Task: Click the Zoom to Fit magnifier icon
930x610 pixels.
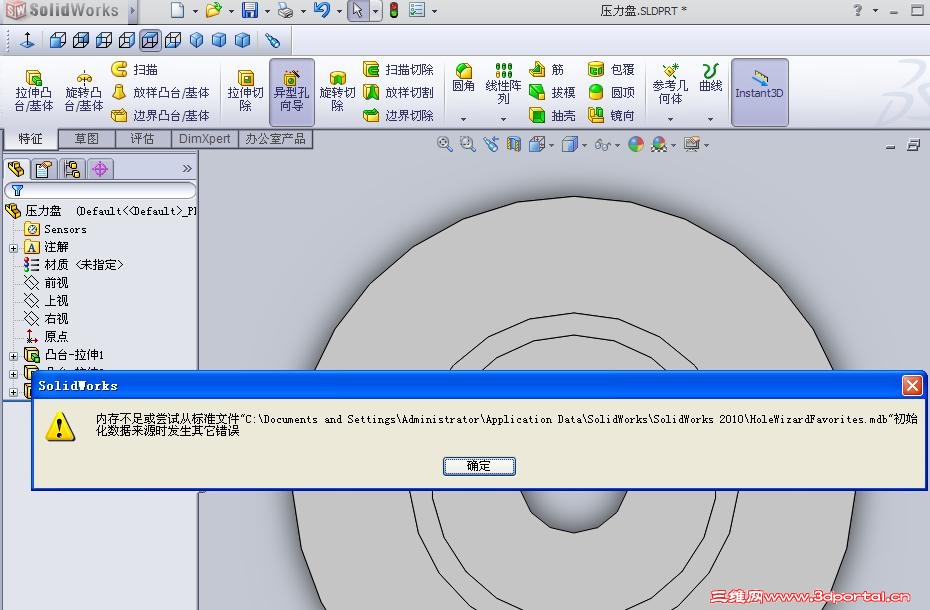Action: tap(444, 144)
